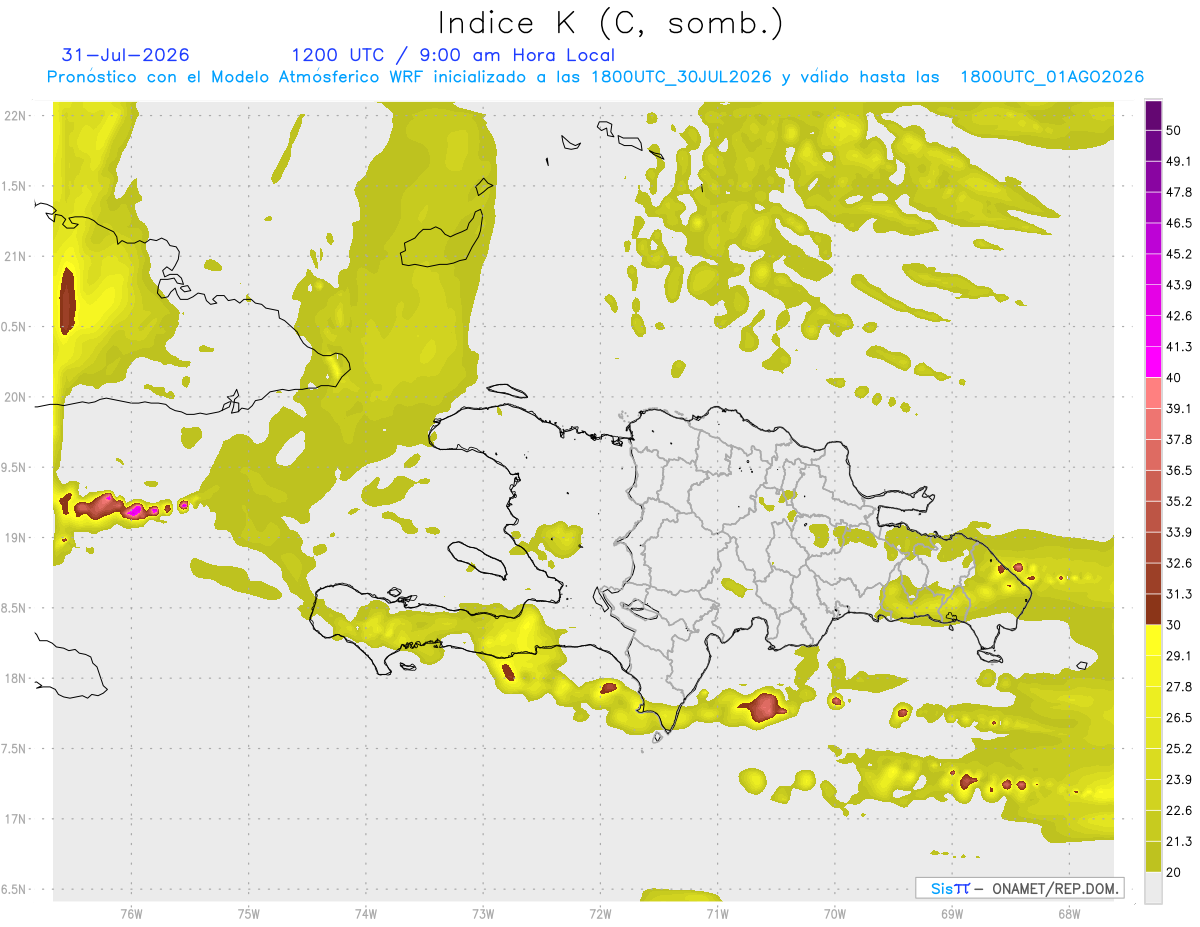The image size is (1200, 927).
Task: Click the "22N" latitude label
Action: click(x=16, y=116)
